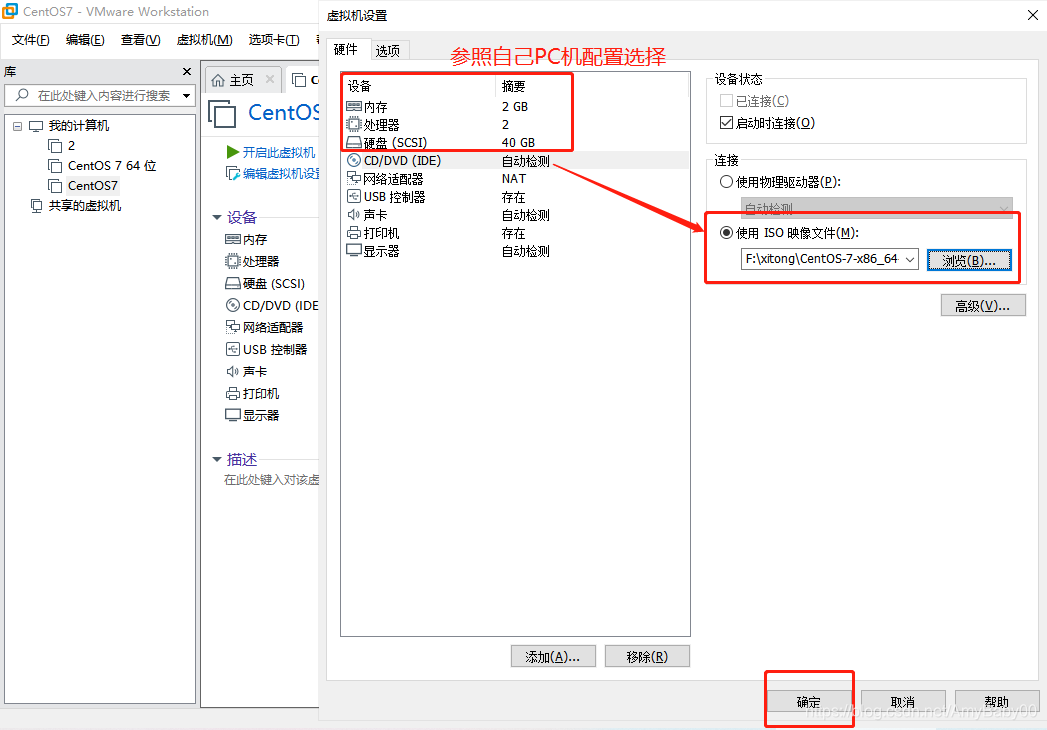Image resolution: width=1047 pixels, height=730 pixels.
Task: Open the 文件 menu
Action: (x=31, y=40)
